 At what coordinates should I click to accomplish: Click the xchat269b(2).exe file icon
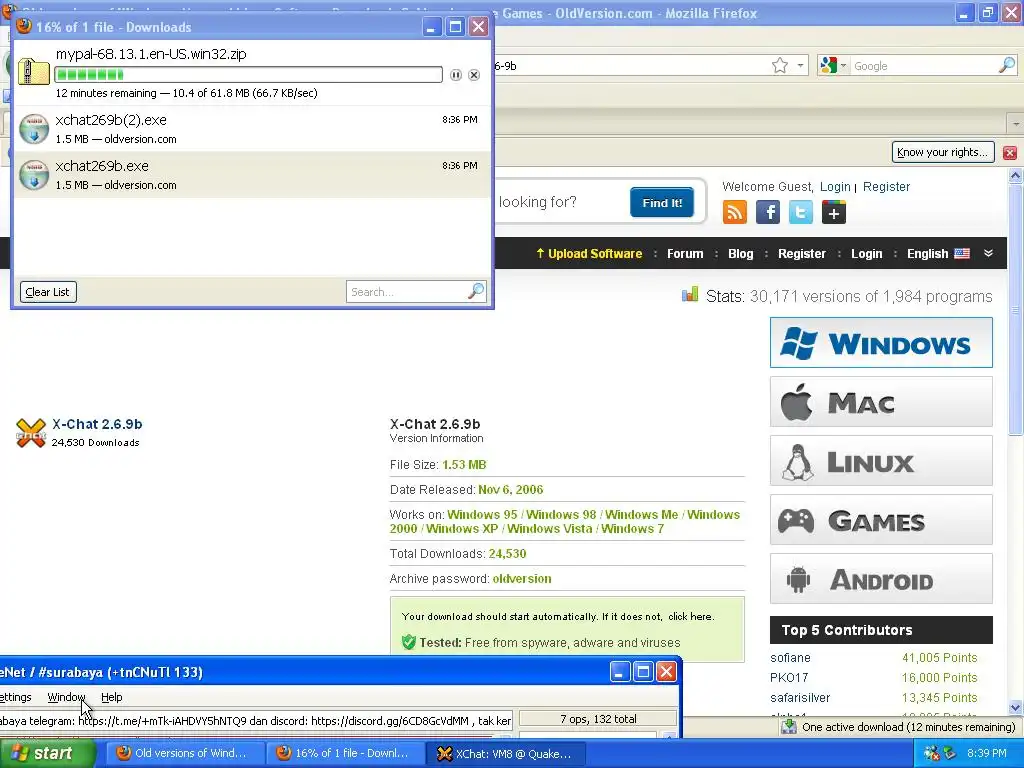click(x=33, y=129)
